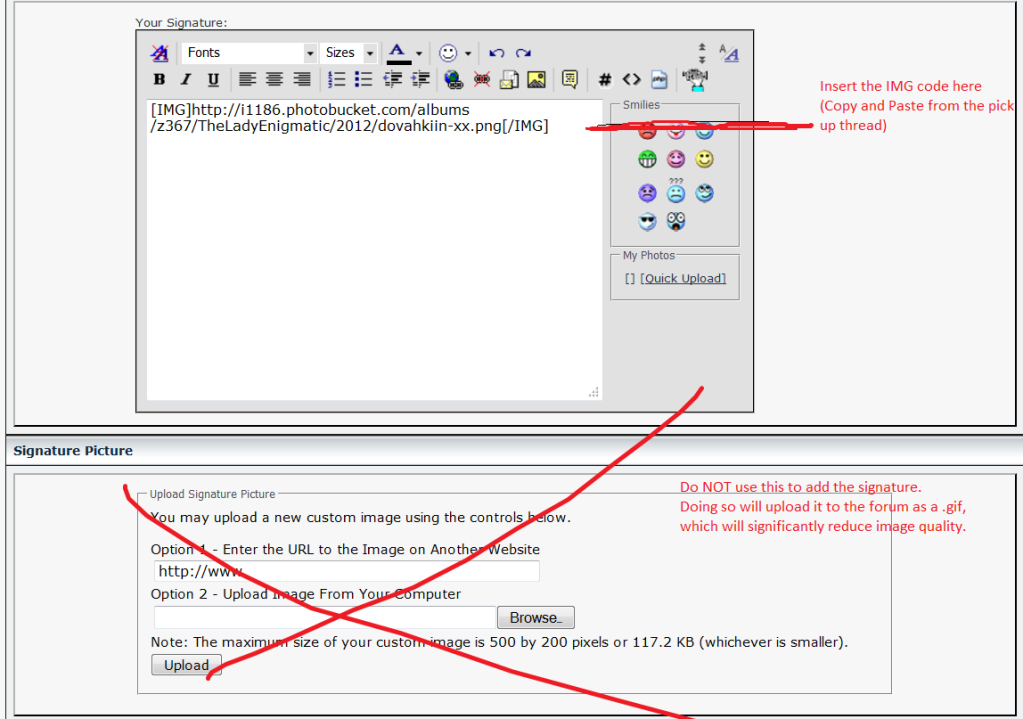Click the Wrap QUOTE tags icon
The width and height of the screenshot is (1023, 719).
point(569,79)
